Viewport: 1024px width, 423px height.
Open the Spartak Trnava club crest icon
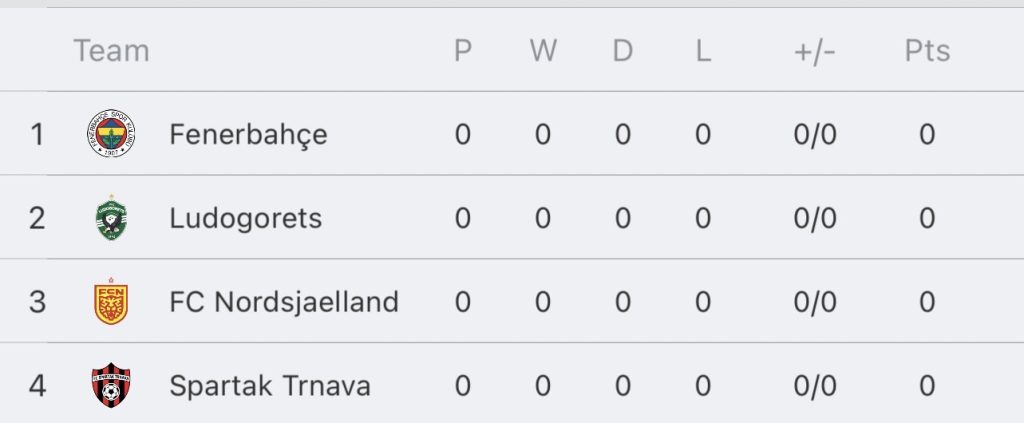(111, 385)
